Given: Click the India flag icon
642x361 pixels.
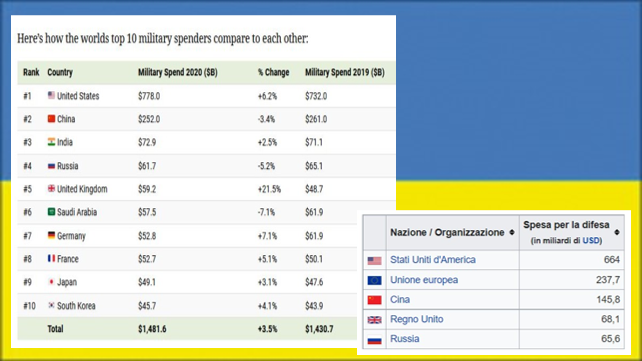Looking at the screenshot, I should pyautogui.click(x=51, y=142).
